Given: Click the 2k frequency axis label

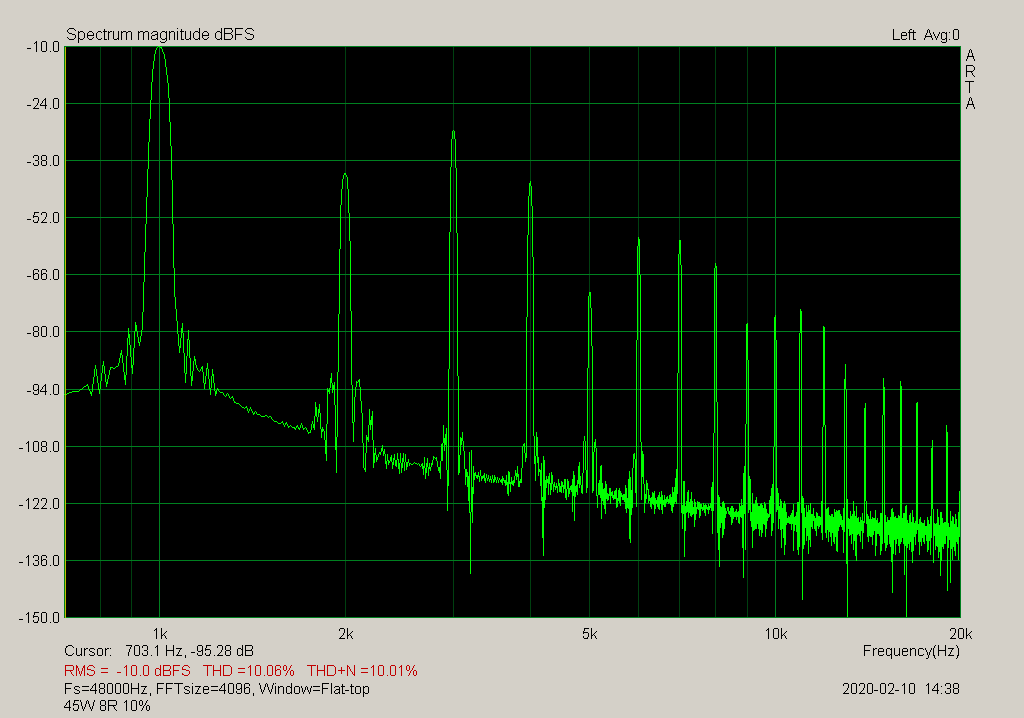Looking at the screenshot, I should [x=345, y=634].
